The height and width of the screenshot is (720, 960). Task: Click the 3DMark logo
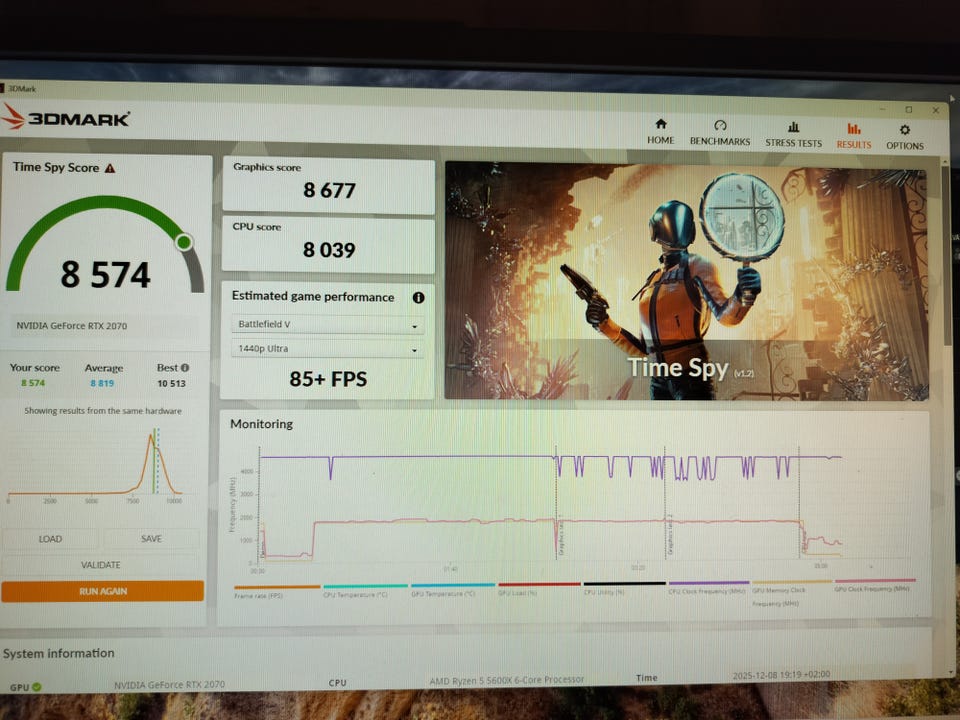point(66,116)
